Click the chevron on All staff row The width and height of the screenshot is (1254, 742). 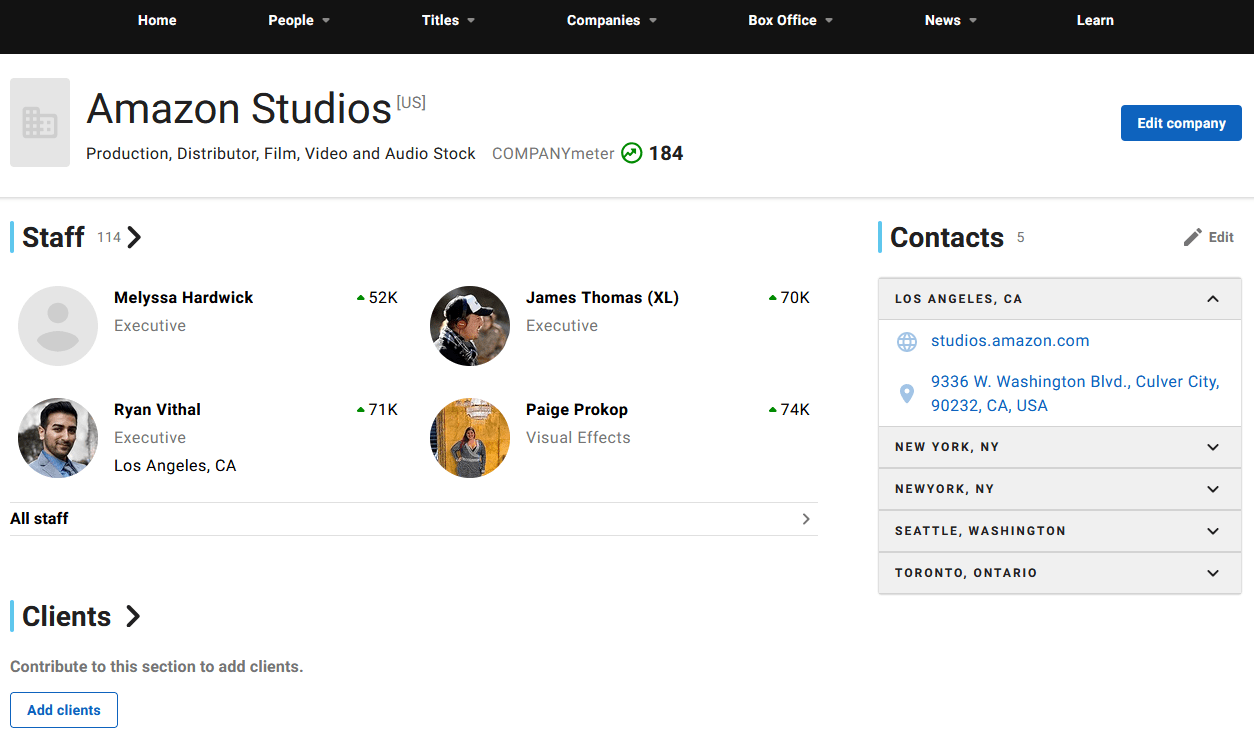(806, 519)
